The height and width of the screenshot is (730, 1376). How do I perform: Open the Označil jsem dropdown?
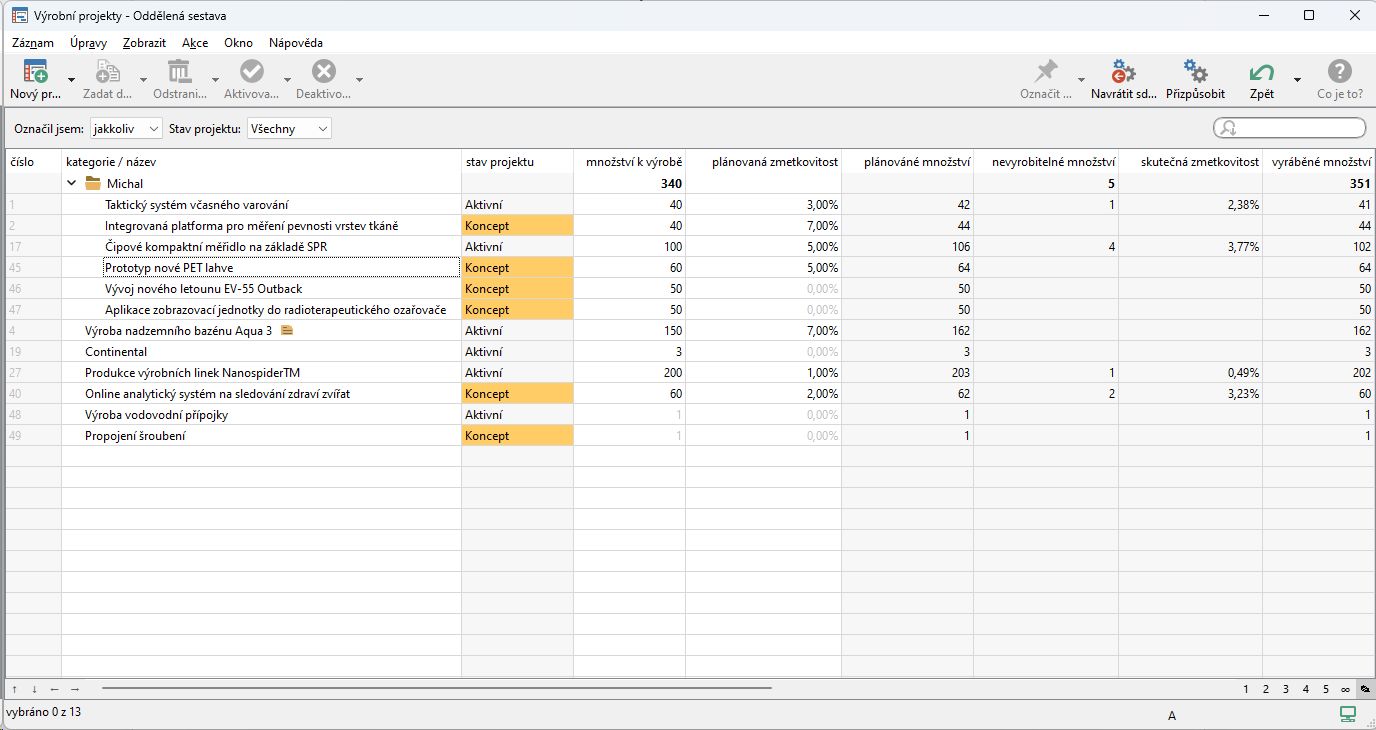125,129
